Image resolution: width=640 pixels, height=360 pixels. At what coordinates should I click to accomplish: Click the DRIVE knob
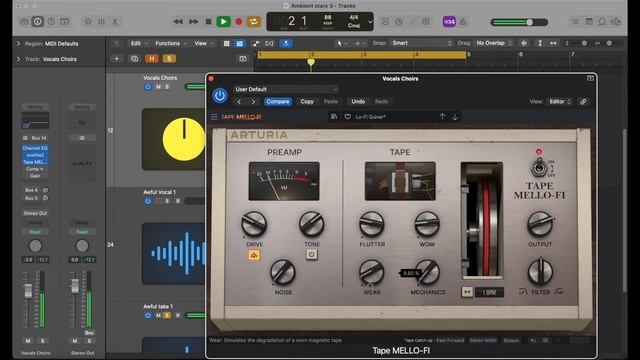tap(254, 224)
